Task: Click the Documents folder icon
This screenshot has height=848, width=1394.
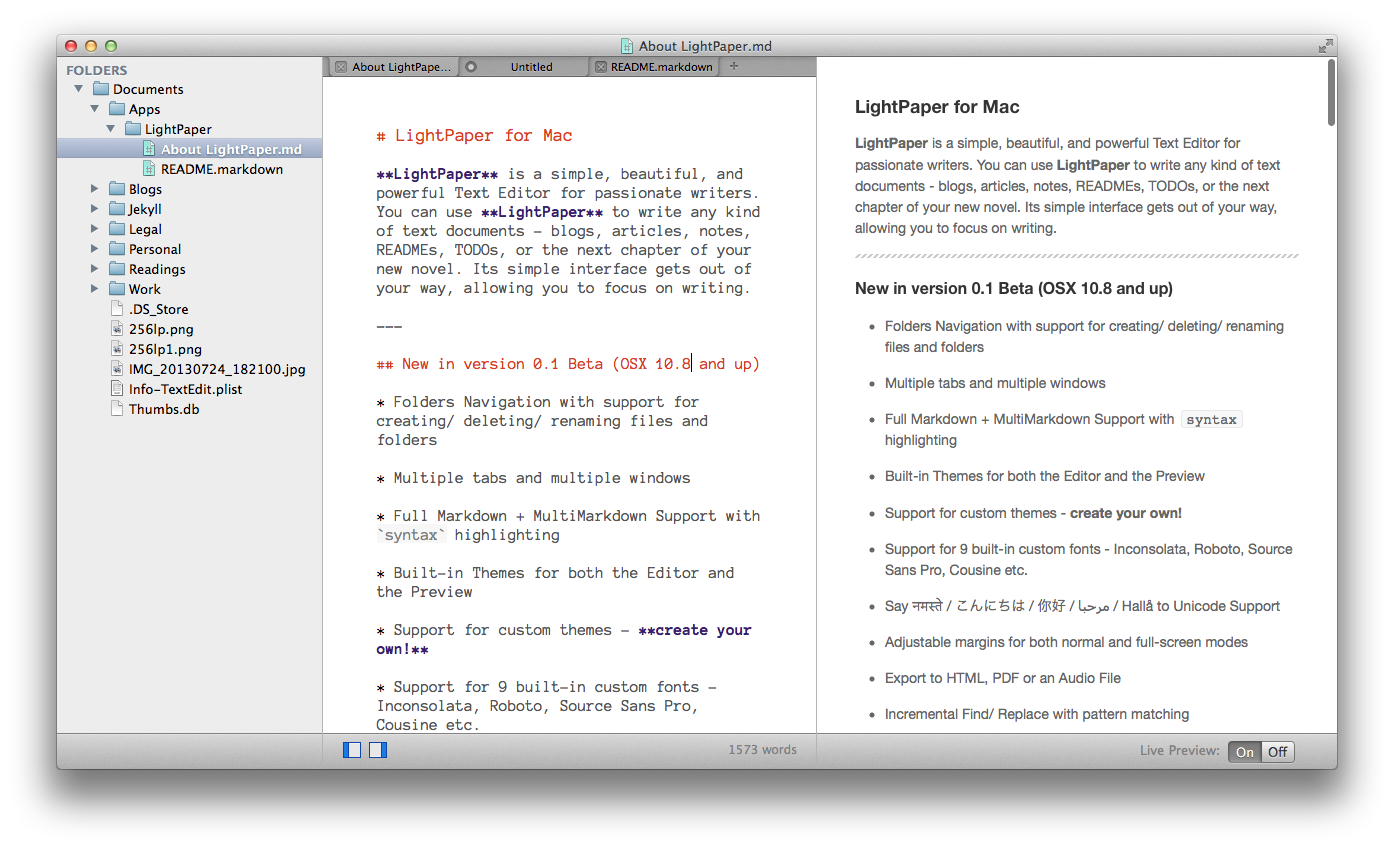Action: tap(101, 89)
